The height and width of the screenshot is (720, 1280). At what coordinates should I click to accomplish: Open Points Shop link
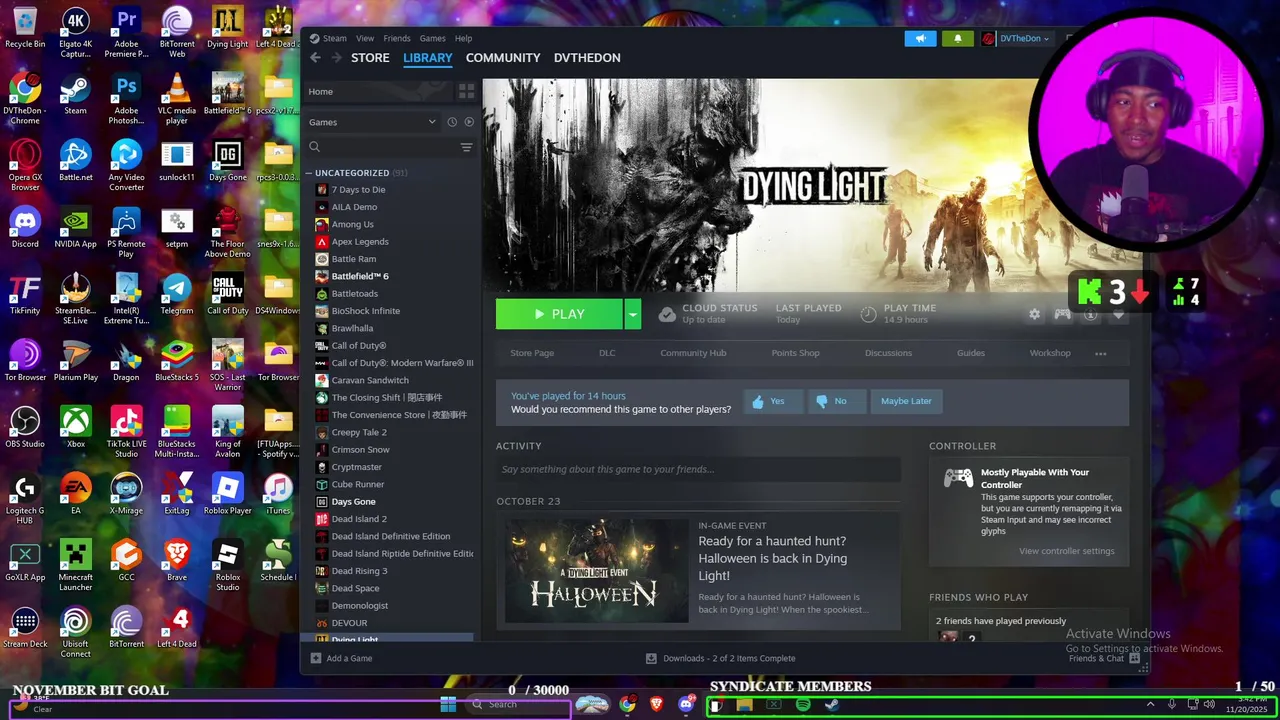point(795,353)
